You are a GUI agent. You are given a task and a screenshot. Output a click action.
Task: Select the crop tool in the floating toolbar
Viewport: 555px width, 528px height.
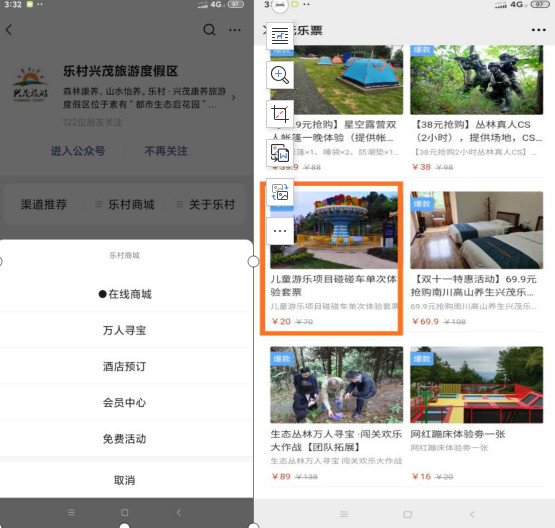pyautogui.click(x=280, y=114)
